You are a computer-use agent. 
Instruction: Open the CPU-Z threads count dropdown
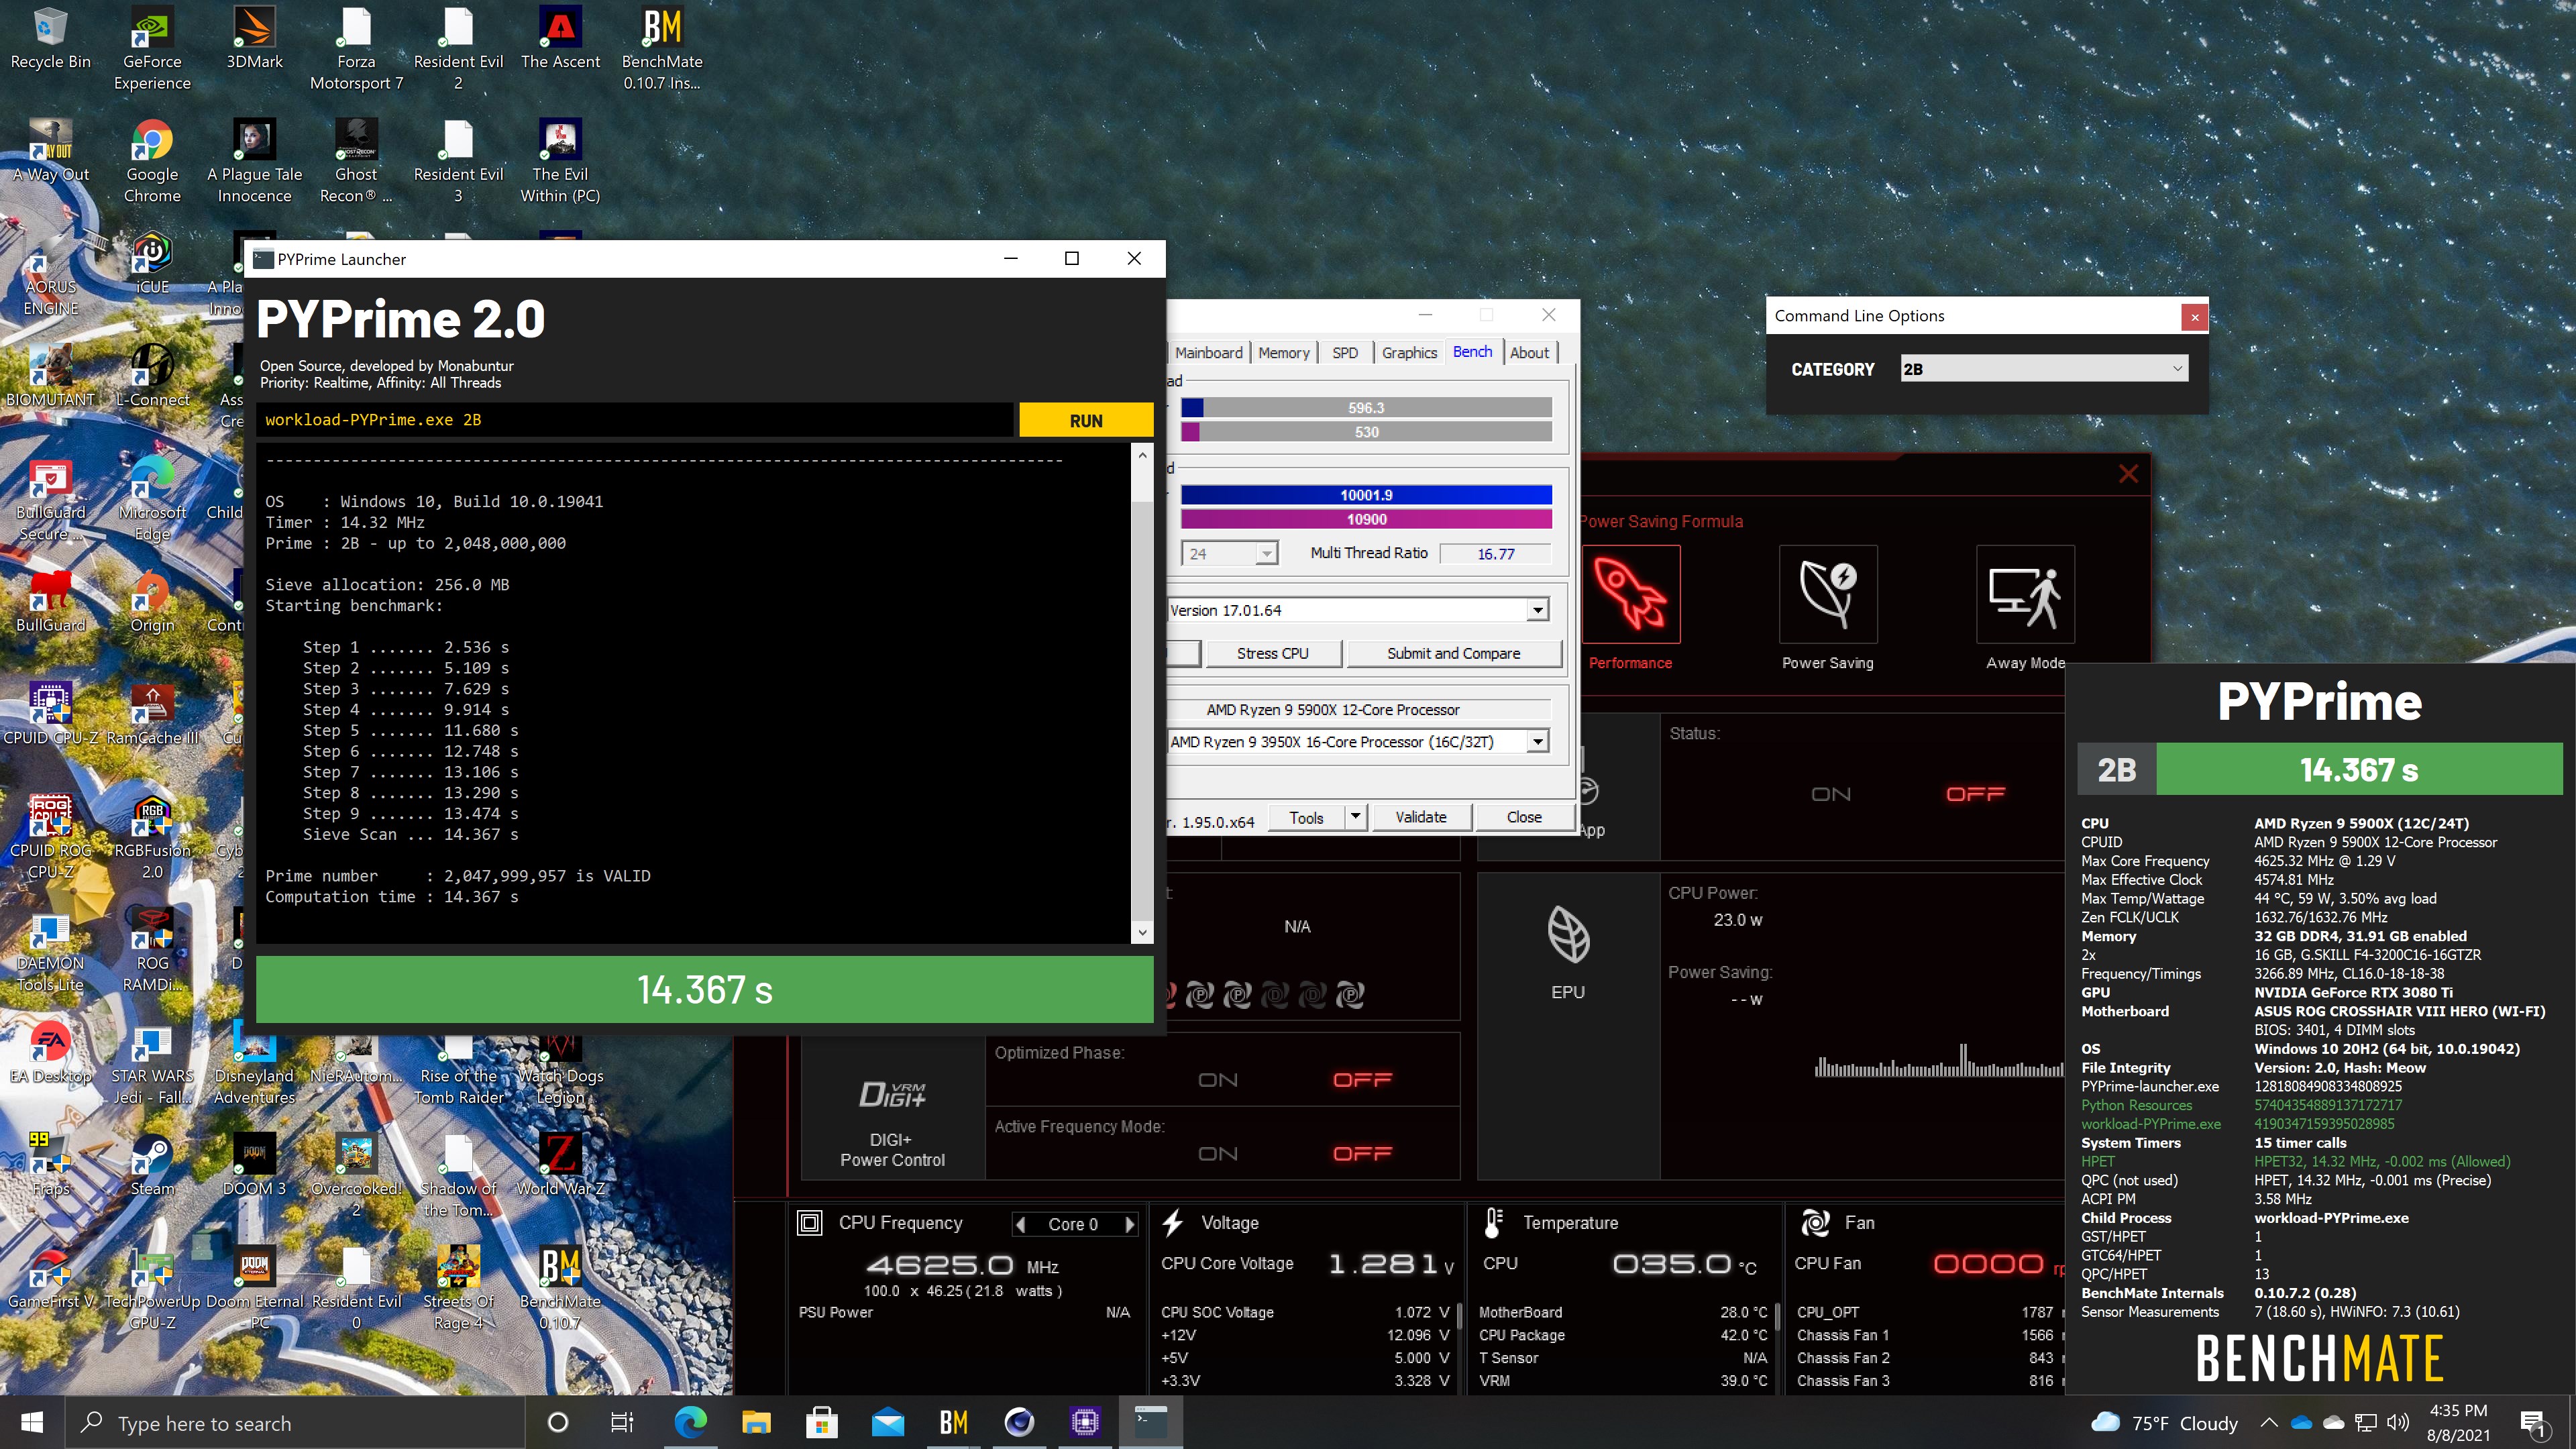(x=1266, y=553)
